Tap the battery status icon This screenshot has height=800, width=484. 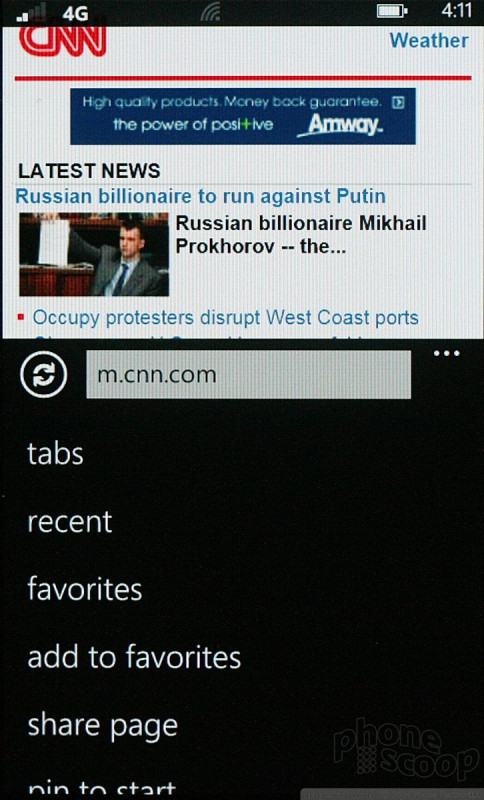coord(392,11)
